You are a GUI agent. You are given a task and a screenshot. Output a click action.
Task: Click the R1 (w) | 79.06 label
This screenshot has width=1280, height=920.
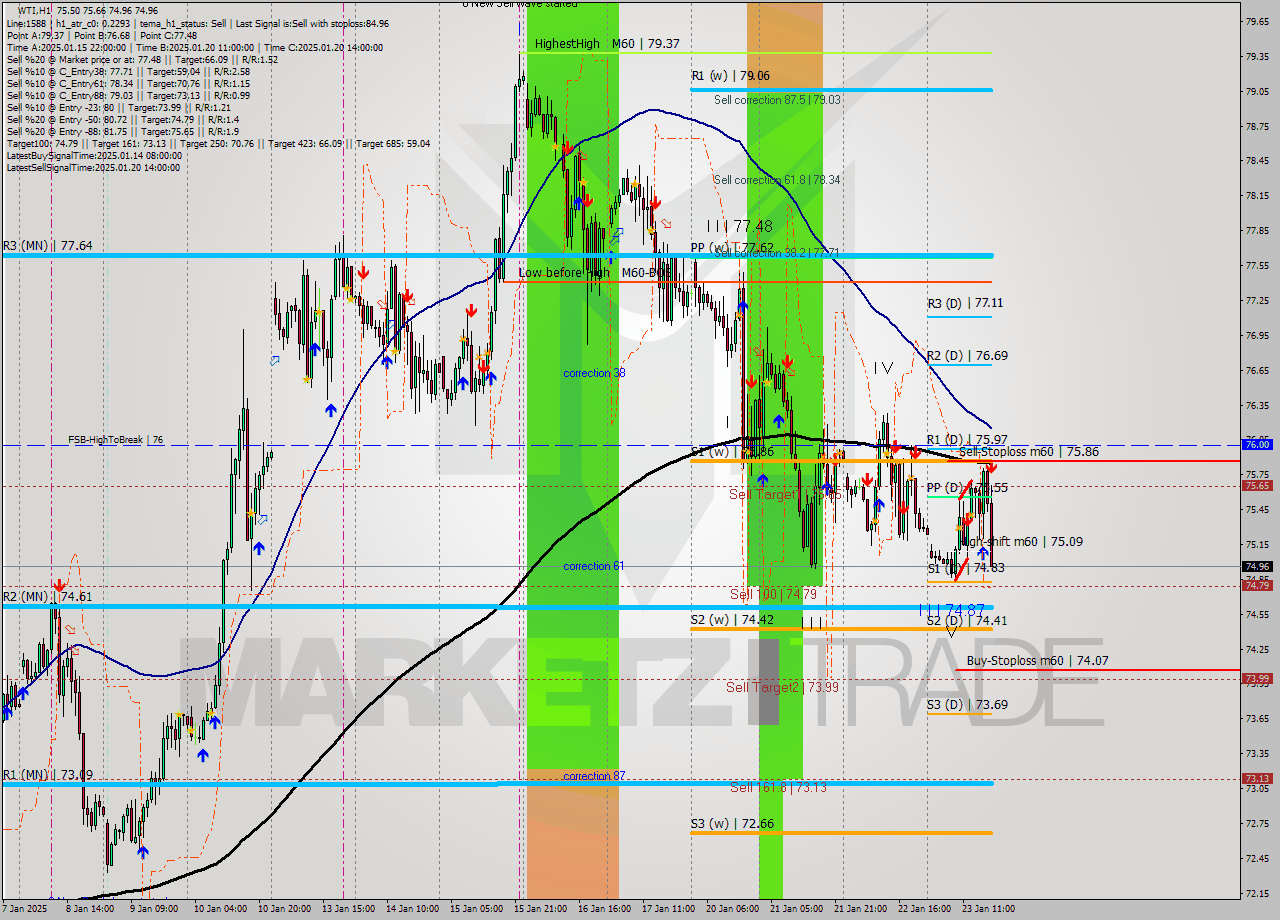730,76
